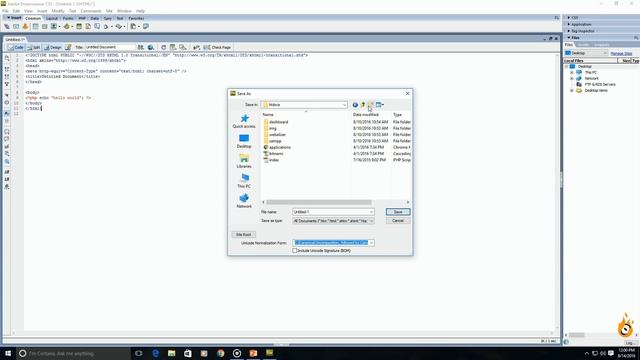Expand the CSS panel group
The width and height of the screenshot is (640, 360).
pyautogui.click(x=569, y=18)
